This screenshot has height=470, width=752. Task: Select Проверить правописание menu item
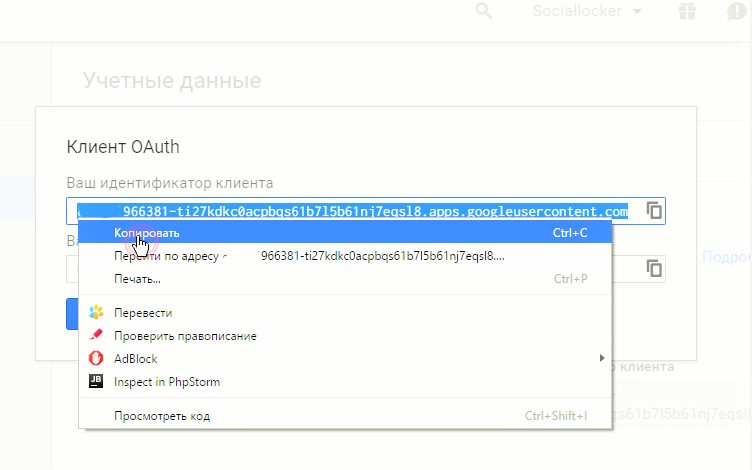click(185, 336)
